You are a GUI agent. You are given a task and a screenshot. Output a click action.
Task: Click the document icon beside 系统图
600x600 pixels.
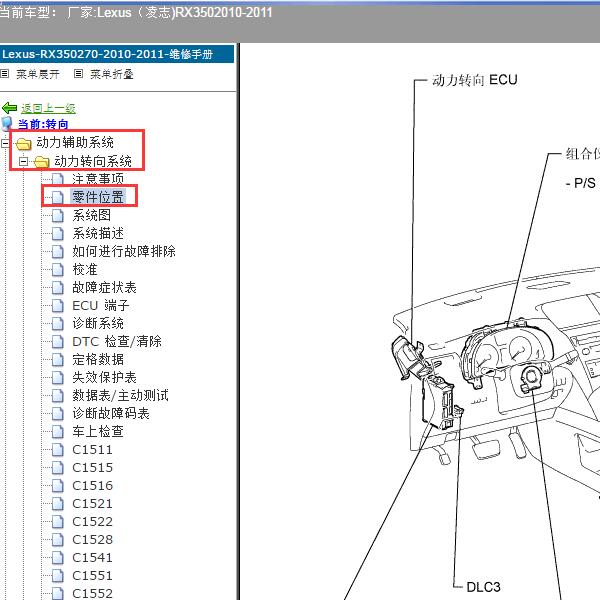point(57,215)
